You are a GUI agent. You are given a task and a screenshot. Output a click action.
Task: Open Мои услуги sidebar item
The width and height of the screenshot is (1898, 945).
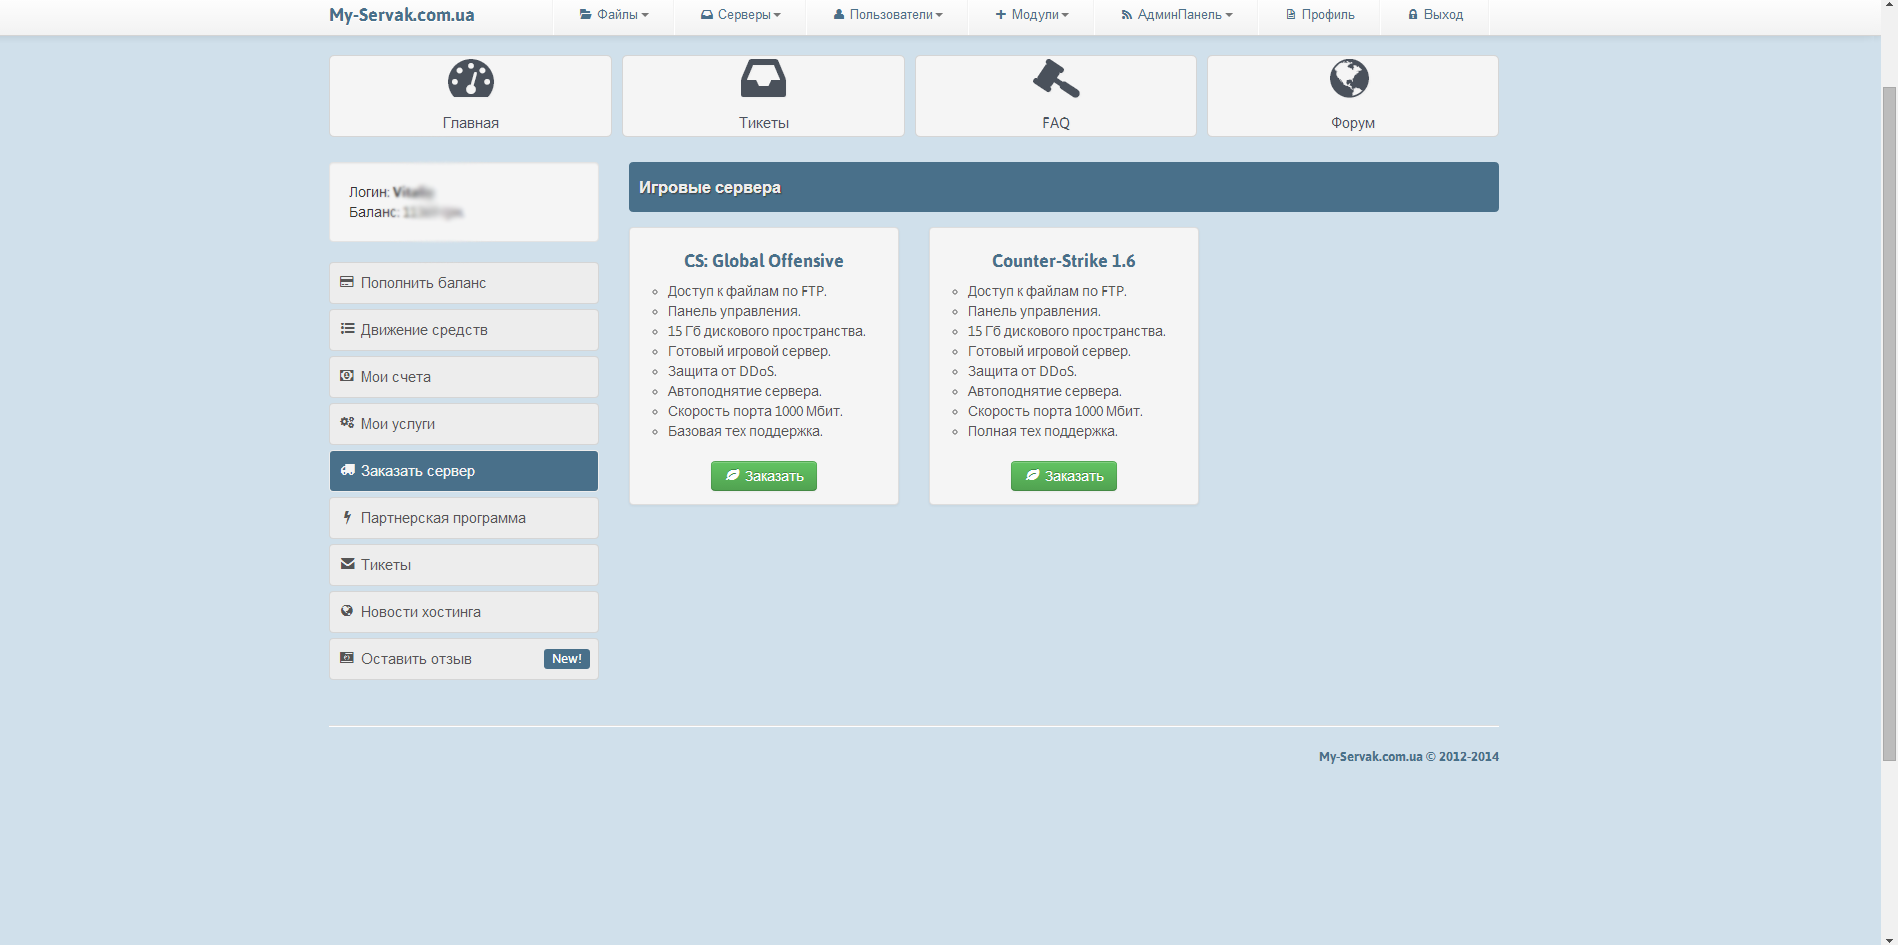(x=464, y=424)
